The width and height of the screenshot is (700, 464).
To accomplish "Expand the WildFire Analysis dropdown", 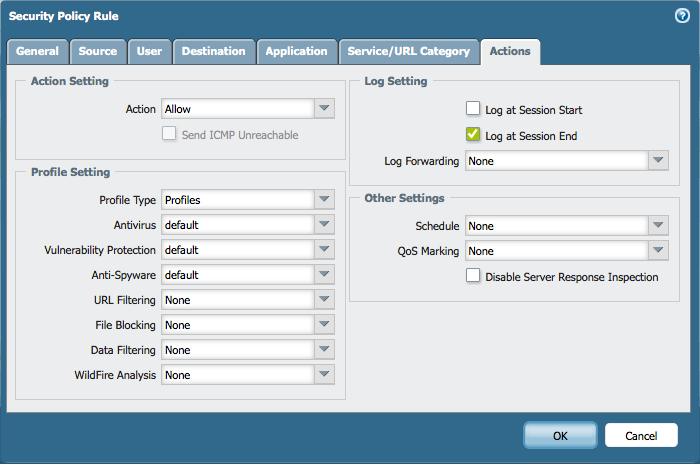I will pos(324,375).
